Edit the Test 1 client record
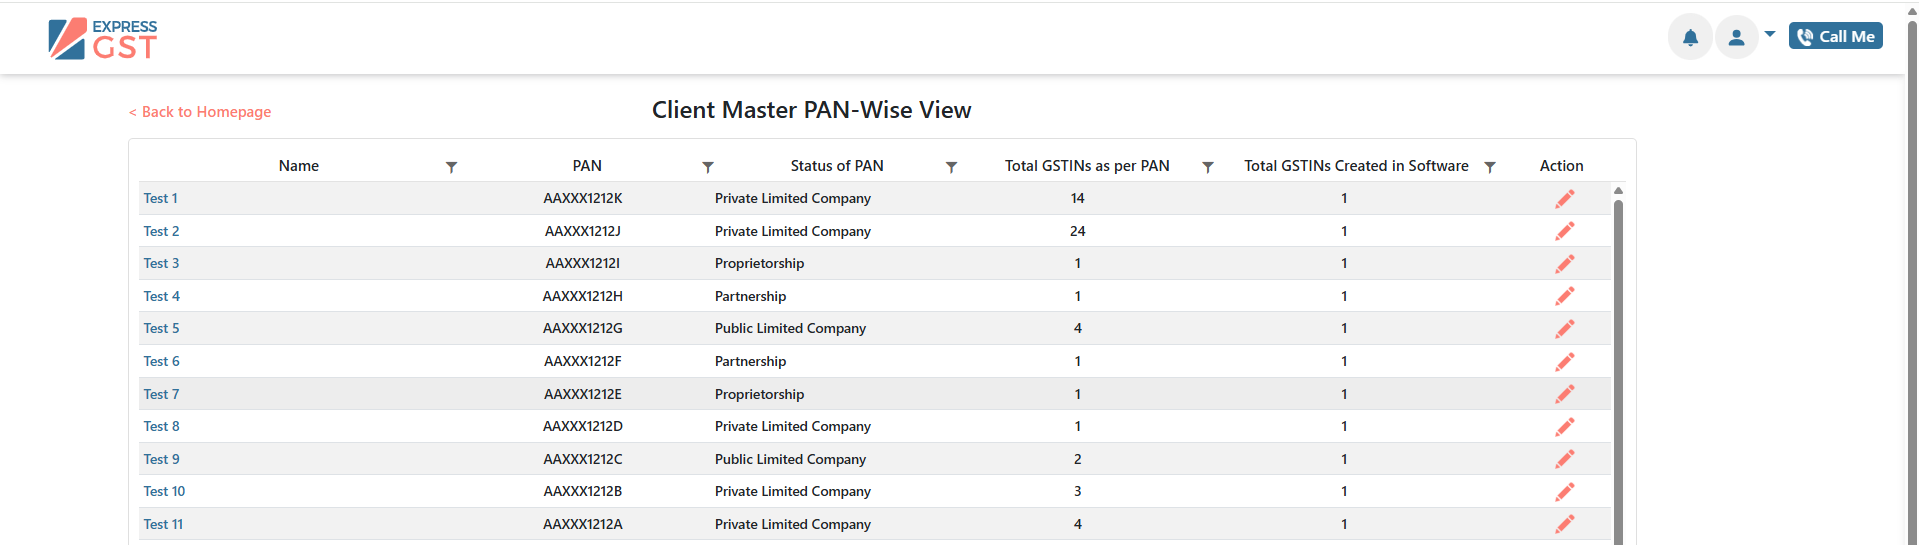 click(x=1565, y=199)
